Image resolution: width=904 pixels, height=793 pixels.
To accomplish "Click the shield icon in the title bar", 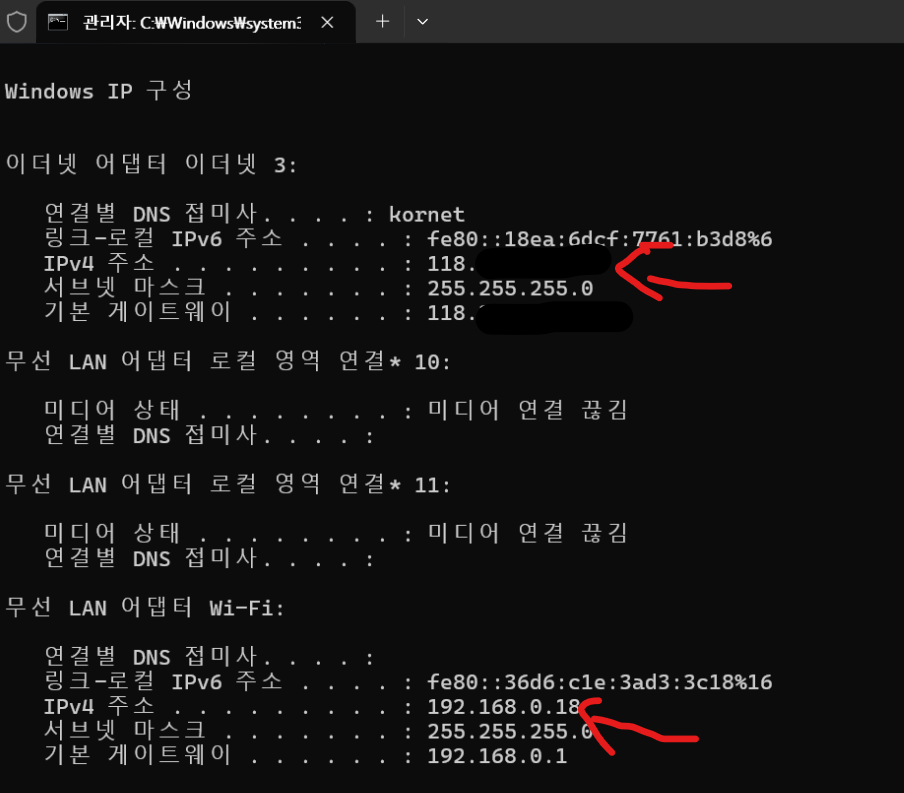I will [x=17, y=22].
